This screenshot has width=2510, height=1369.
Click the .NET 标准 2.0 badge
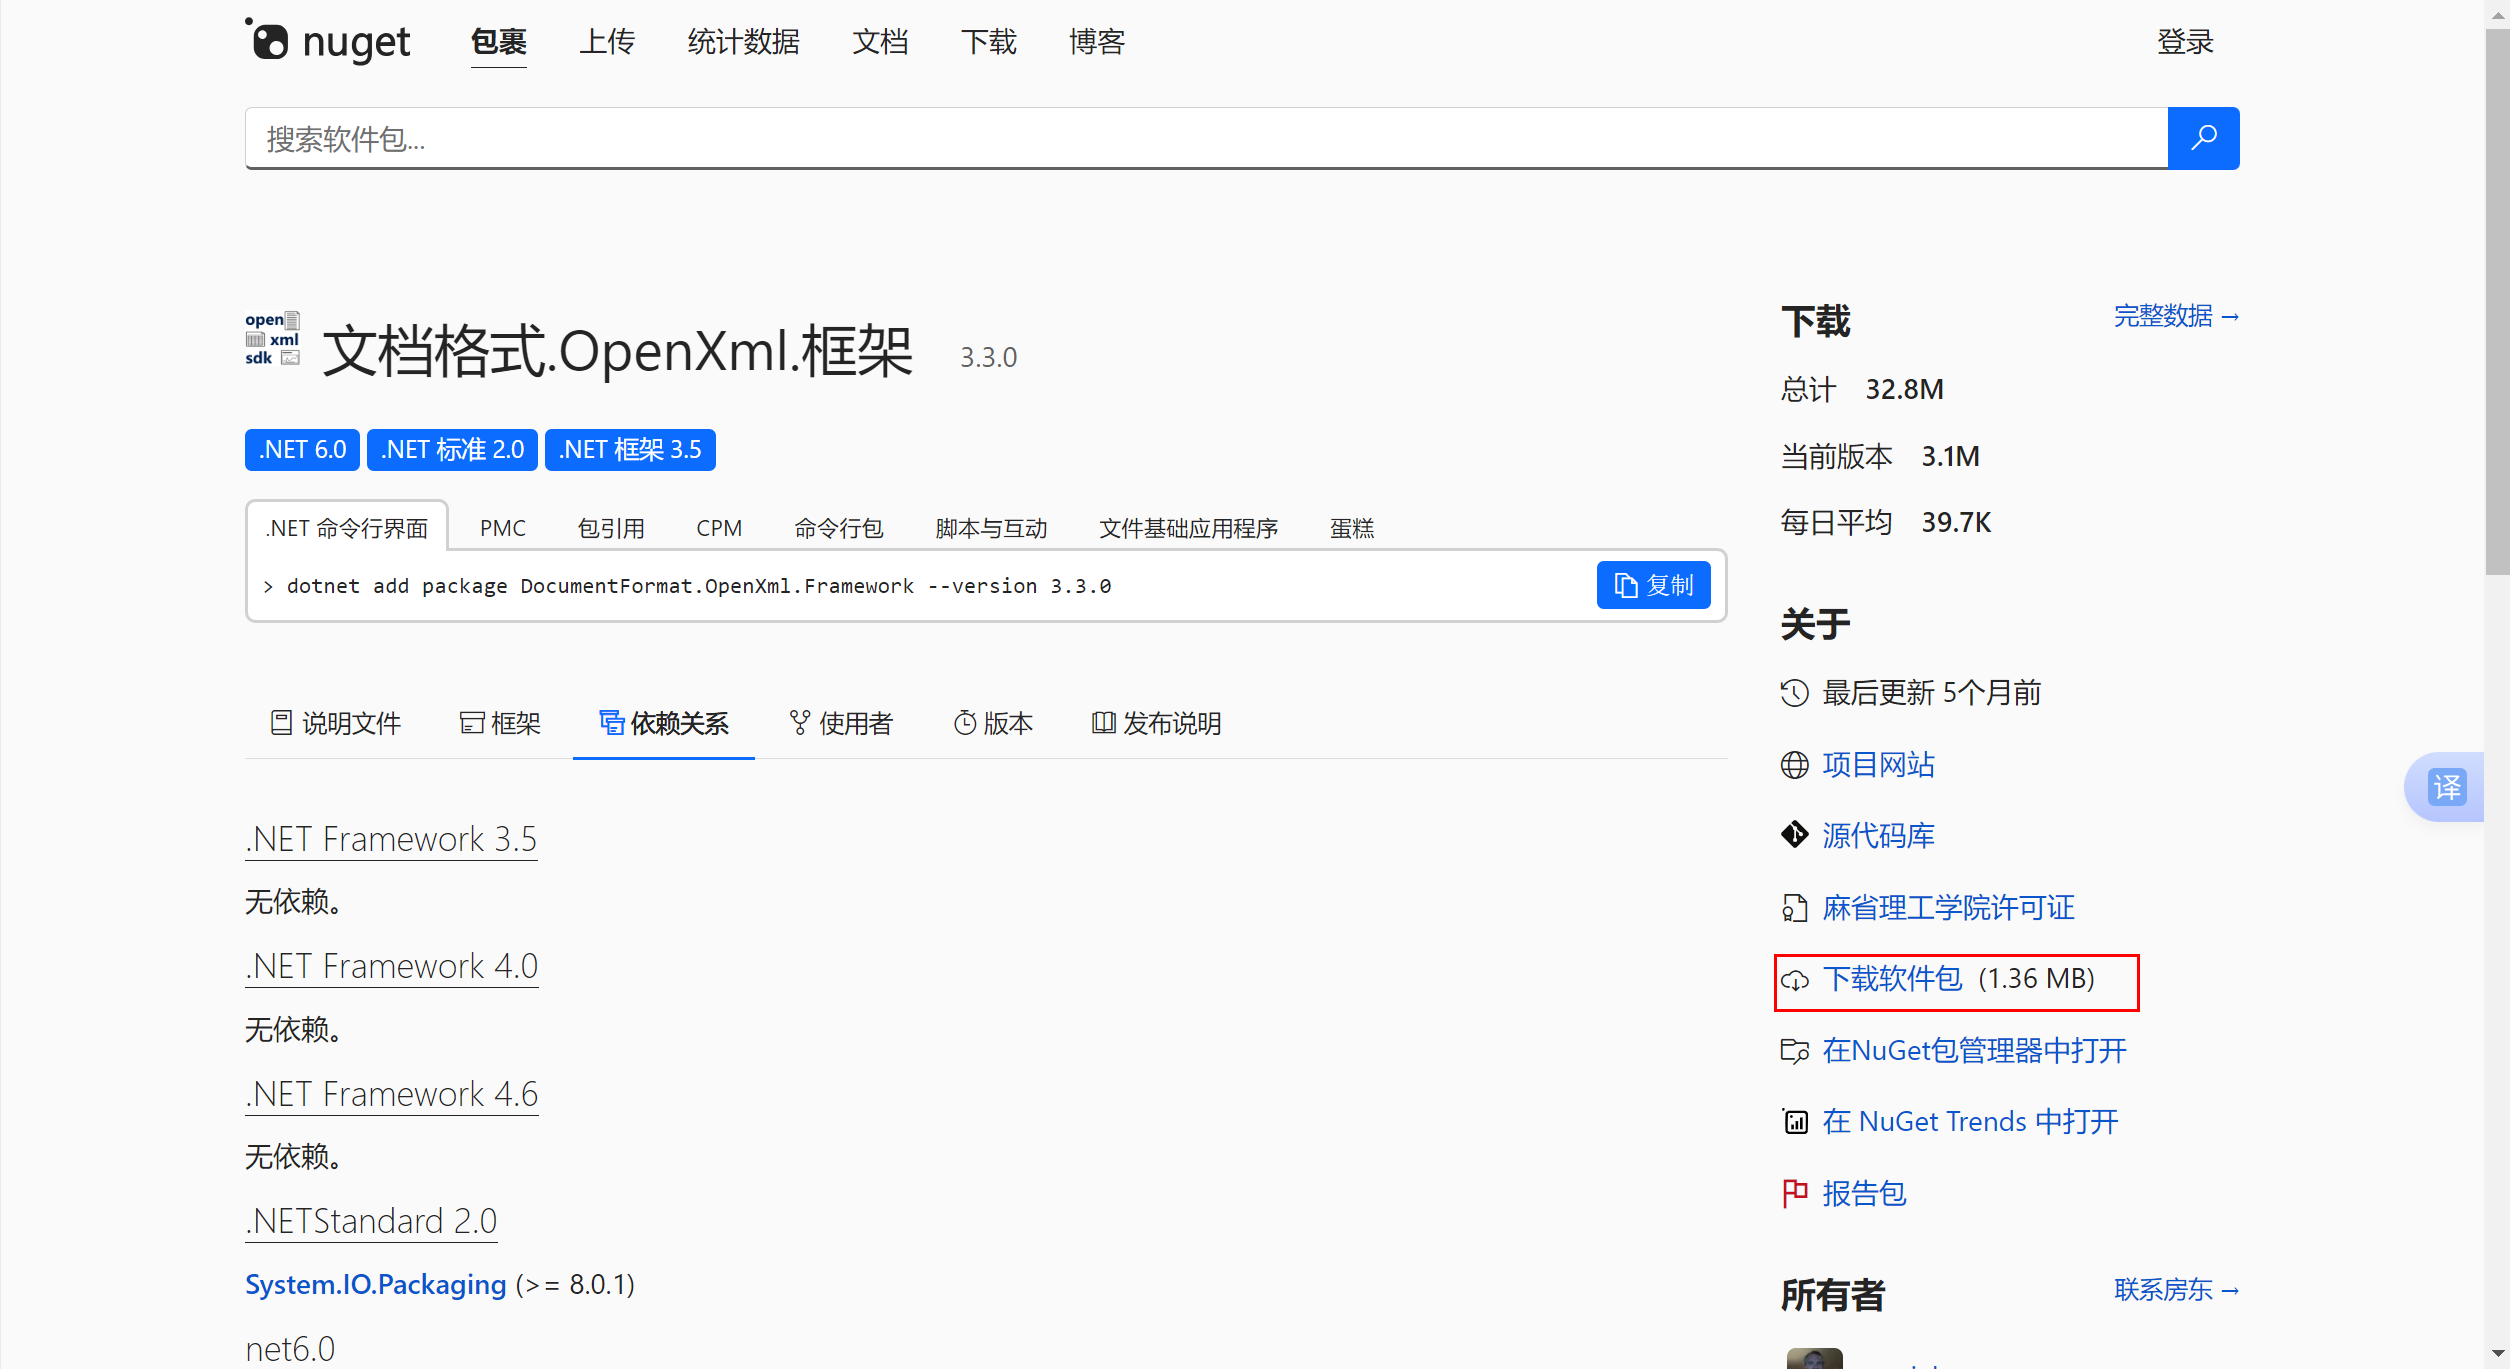tap(452, 450)
